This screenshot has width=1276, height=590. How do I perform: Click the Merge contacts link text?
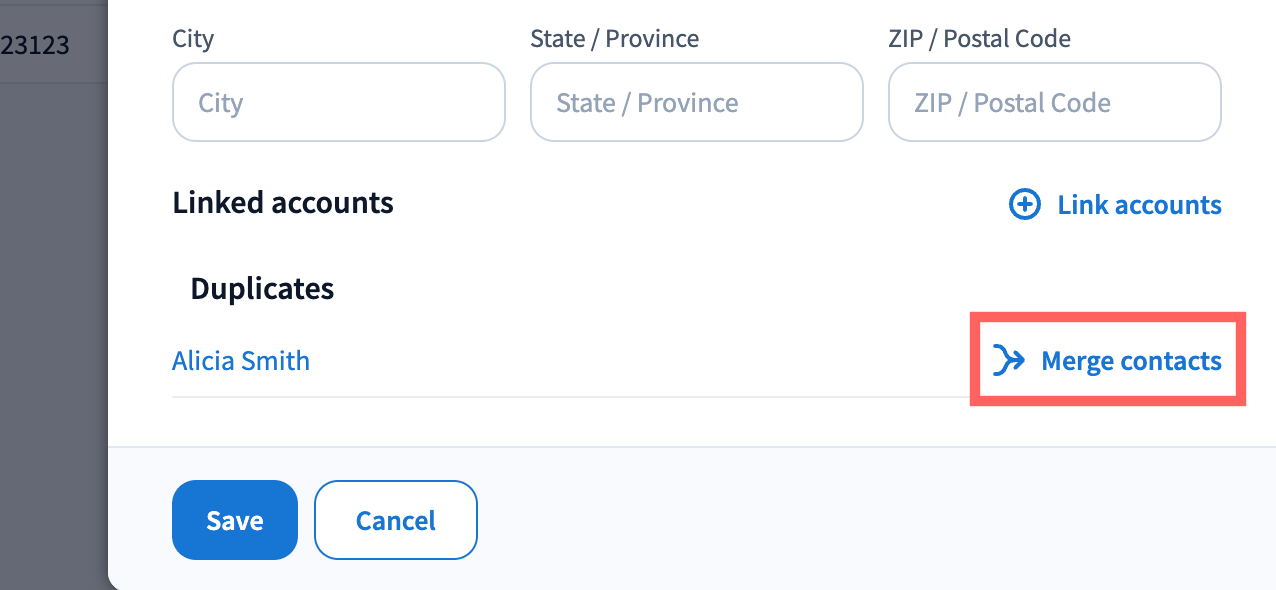coord(1131,361)
